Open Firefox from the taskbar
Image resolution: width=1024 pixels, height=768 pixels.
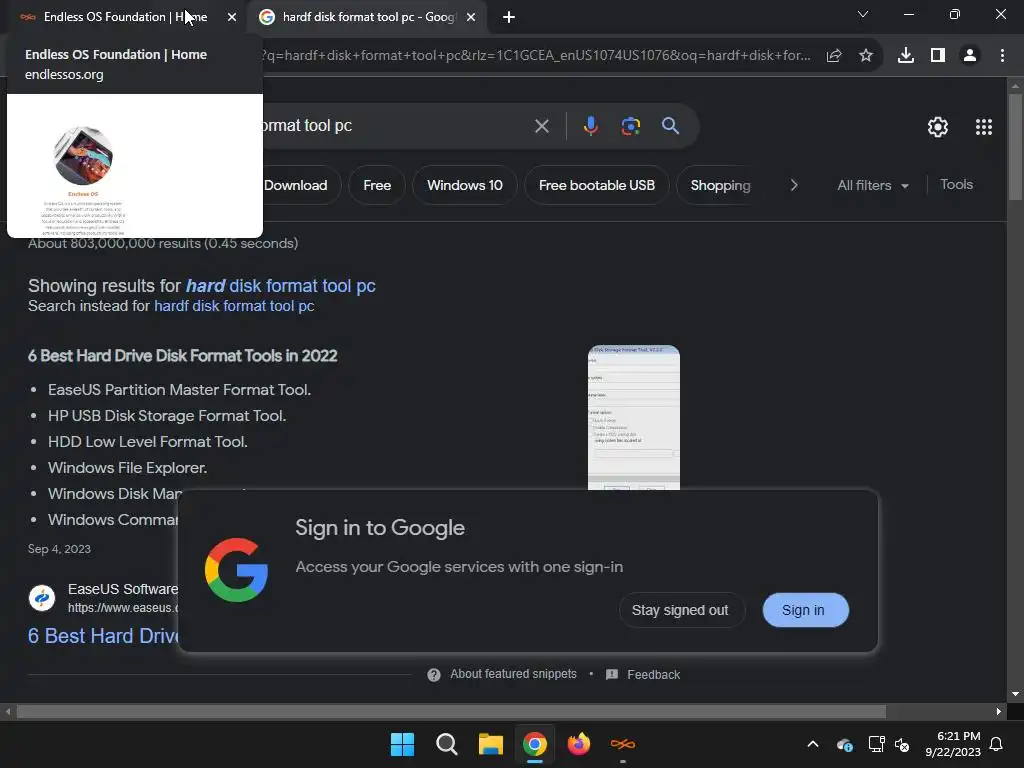(579, 744)
